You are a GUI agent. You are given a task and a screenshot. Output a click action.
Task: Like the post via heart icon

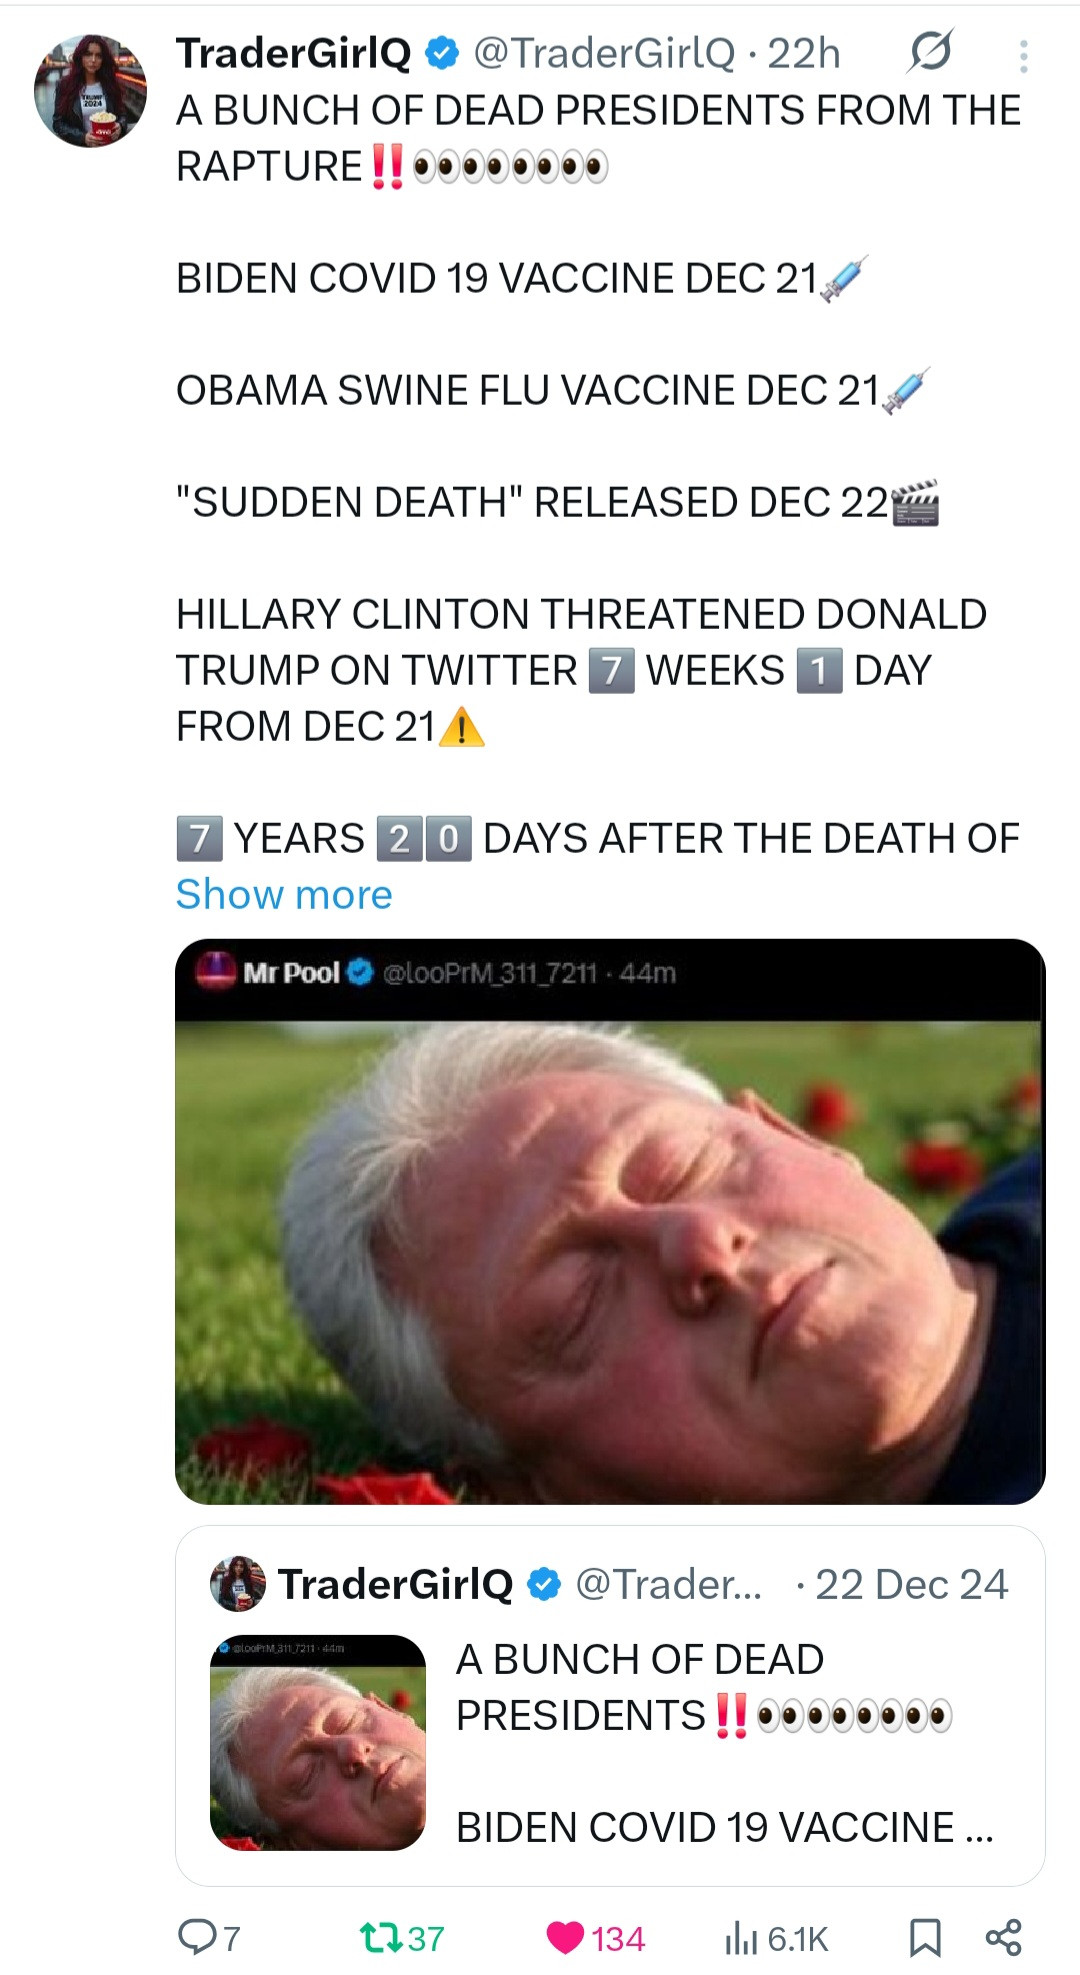pos(565,1938)
